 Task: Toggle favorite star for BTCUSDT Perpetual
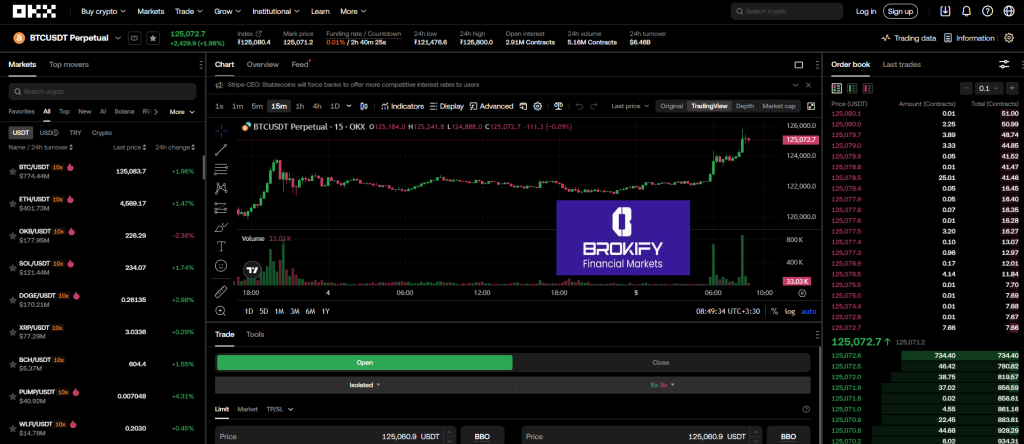pyautogui.click(x=152, y=38)
